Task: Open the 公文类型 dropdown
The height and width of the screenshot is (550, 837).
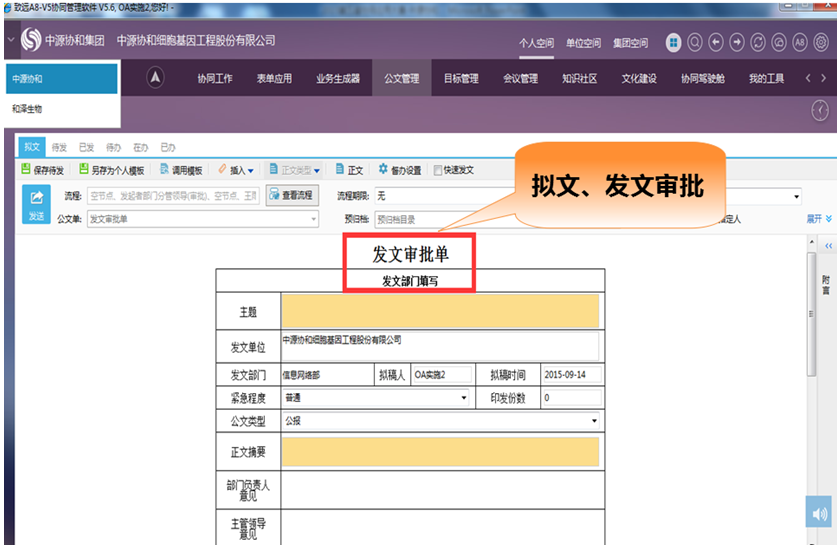Action: [x=594, y=422]
